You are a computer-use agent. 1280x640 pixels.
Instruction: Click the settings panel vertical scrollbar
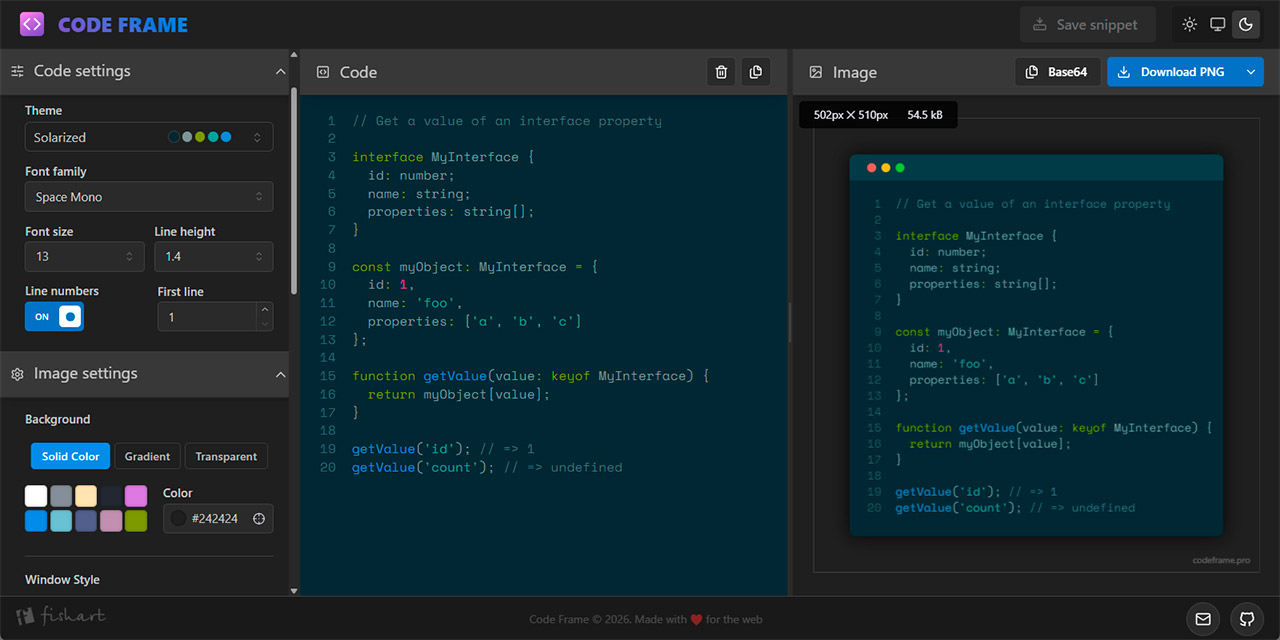293,190
